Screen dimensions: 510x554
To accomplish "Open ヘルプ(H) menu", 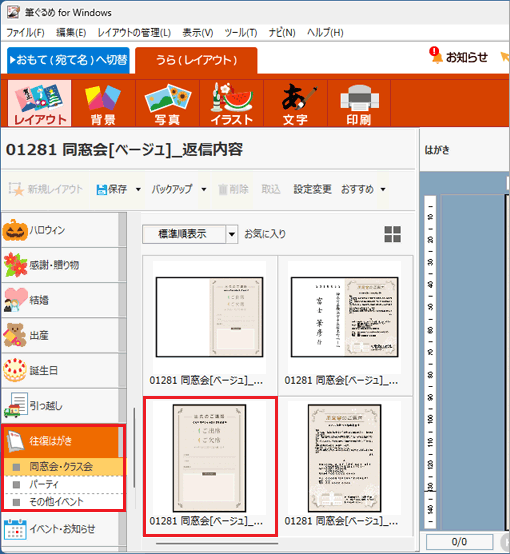I will tap(325, 33).
